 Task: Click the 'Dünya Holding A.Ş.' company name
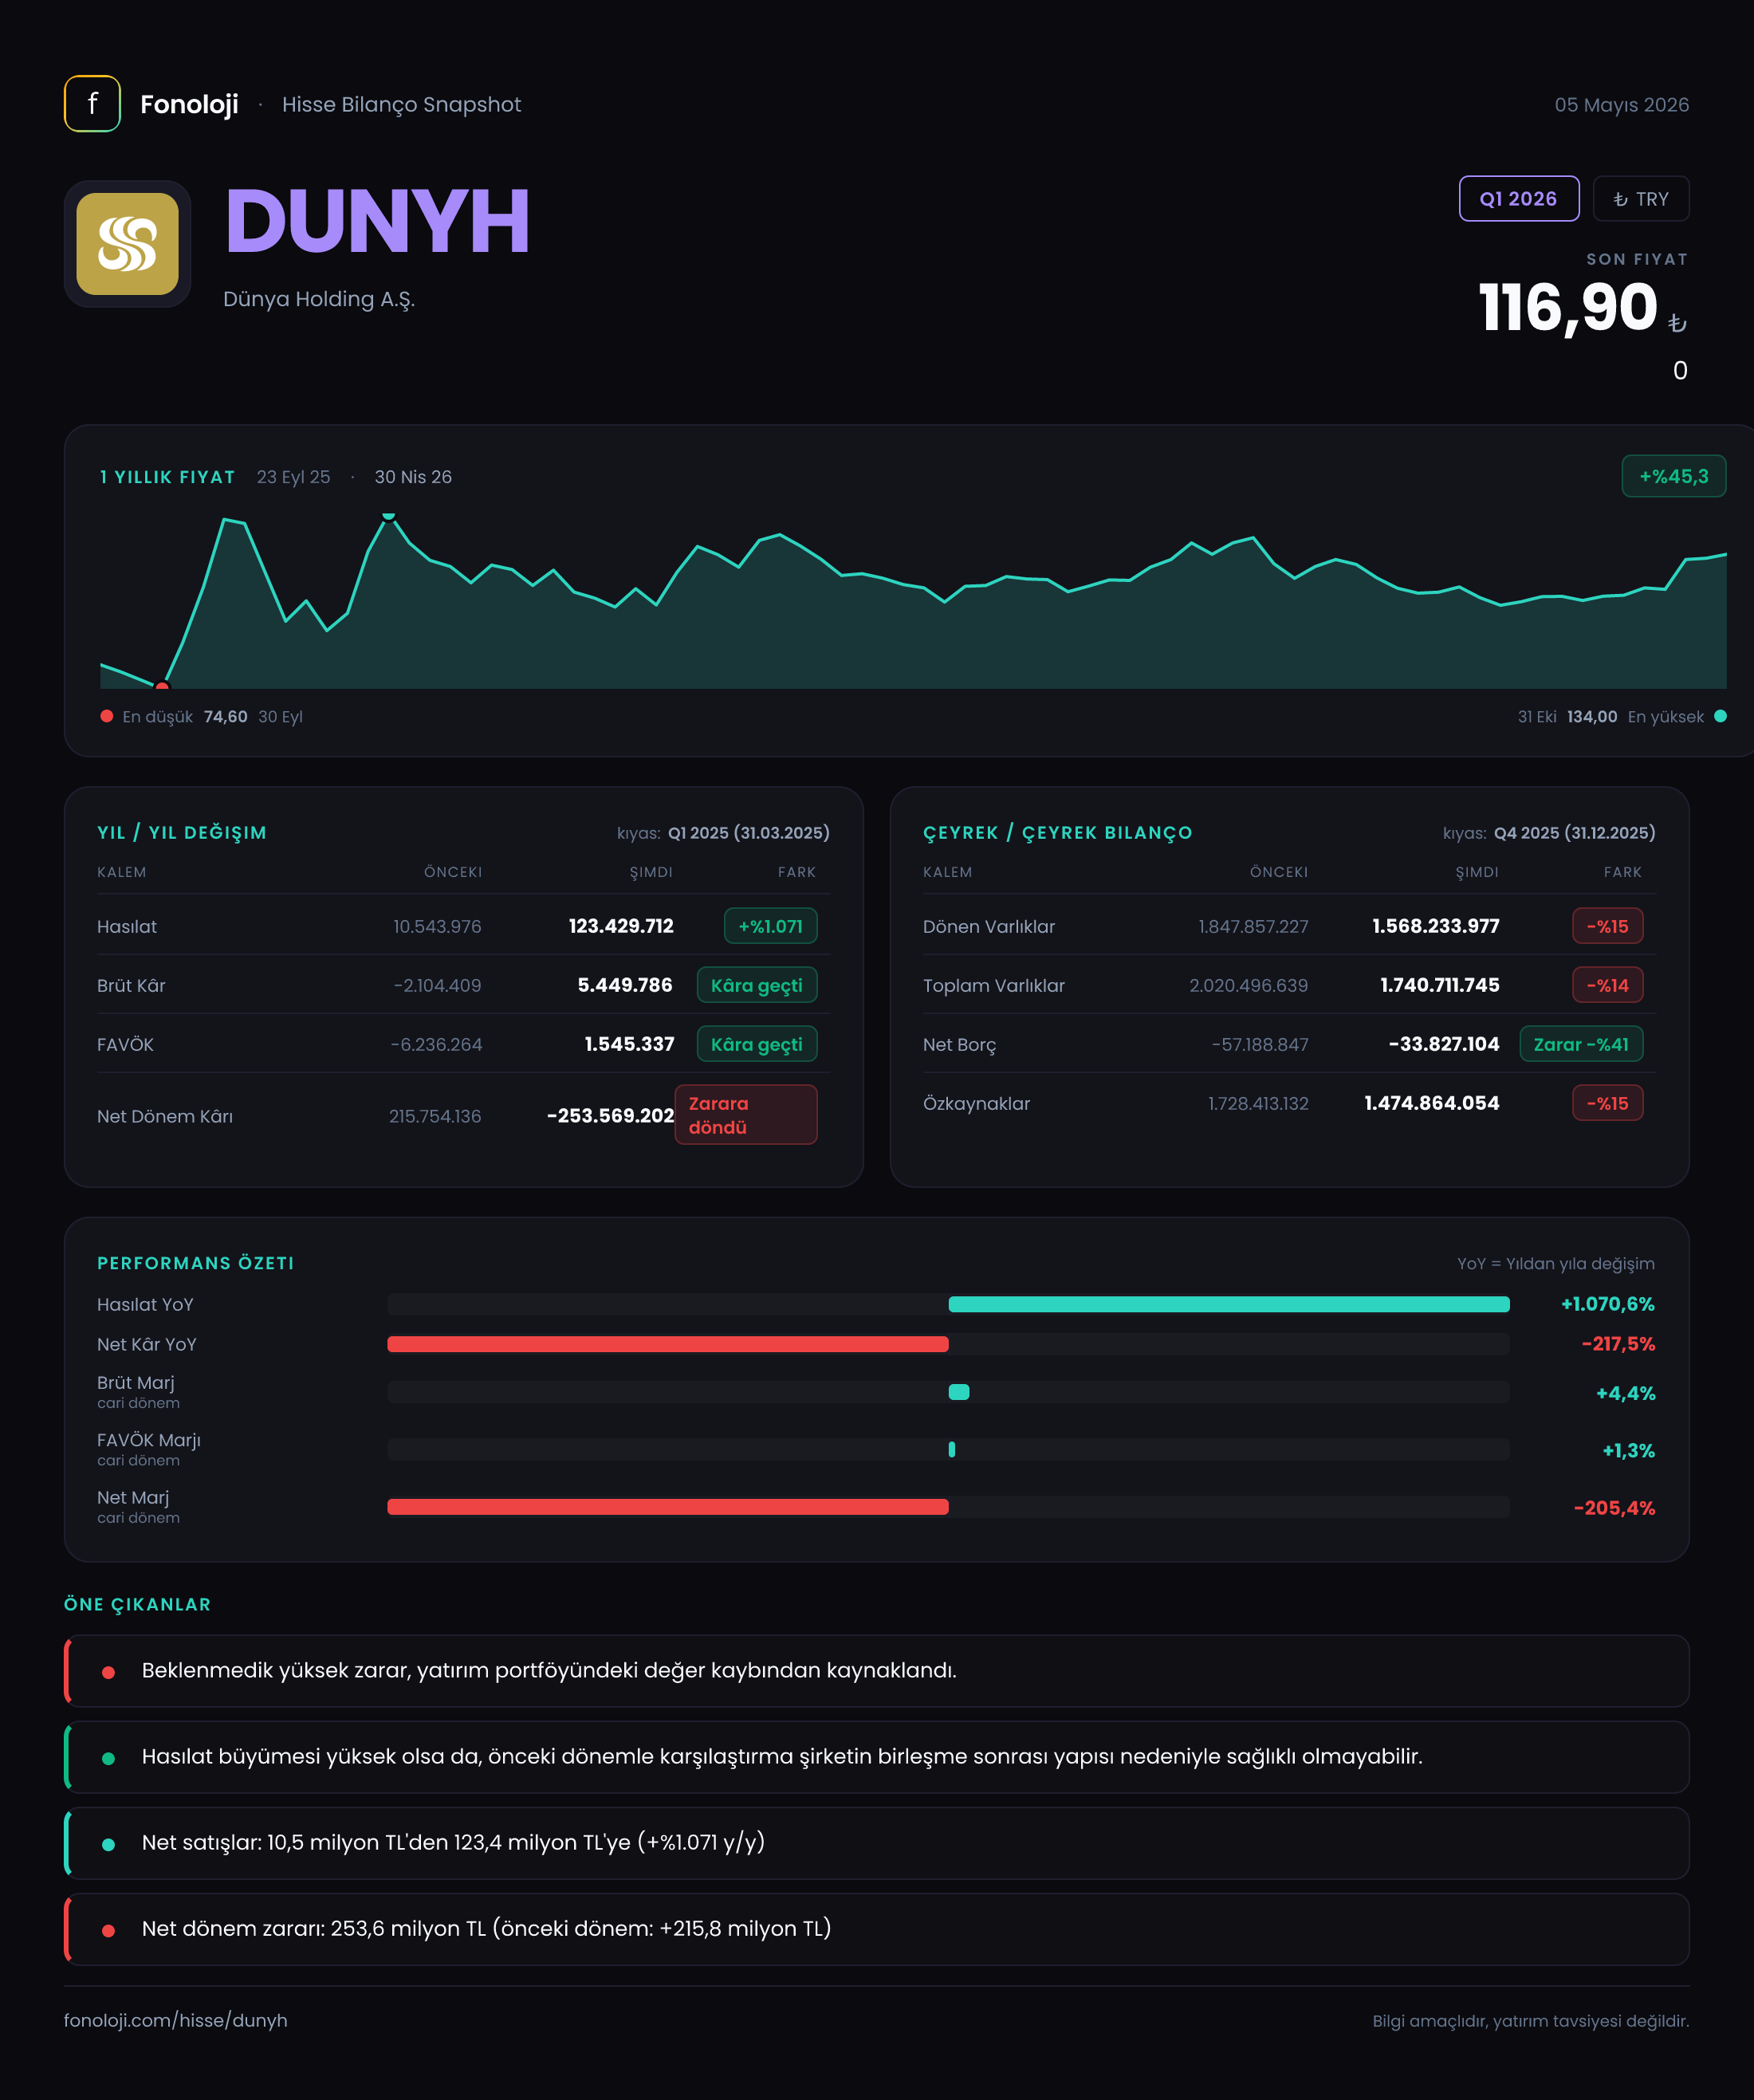pyautogui.click(x=319, y=299)
